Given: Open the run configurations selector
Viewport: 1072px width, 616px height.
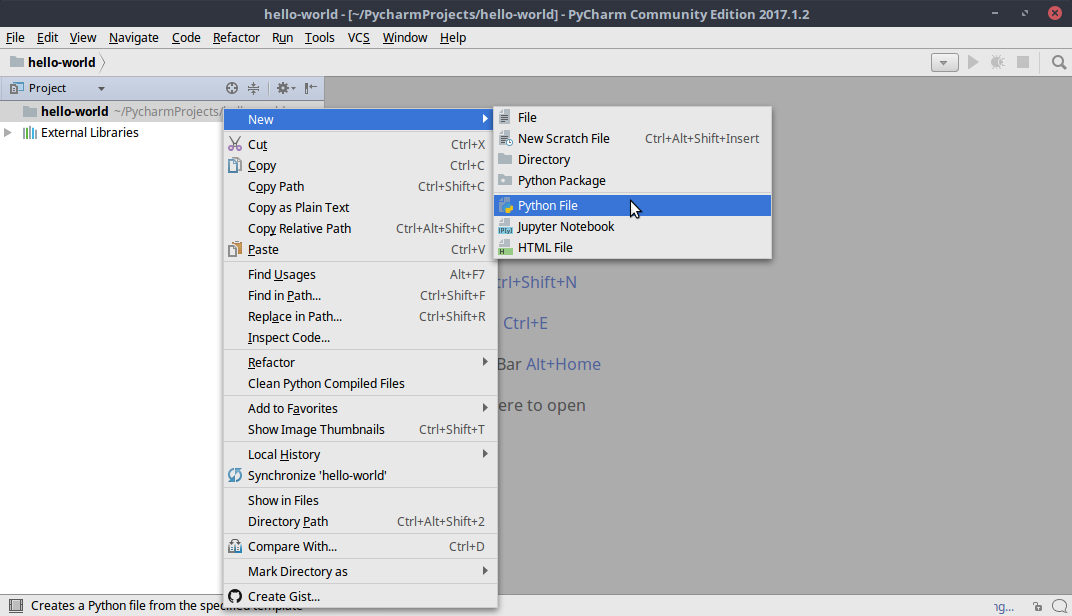Looking at the screenshot, I should 944,61.
